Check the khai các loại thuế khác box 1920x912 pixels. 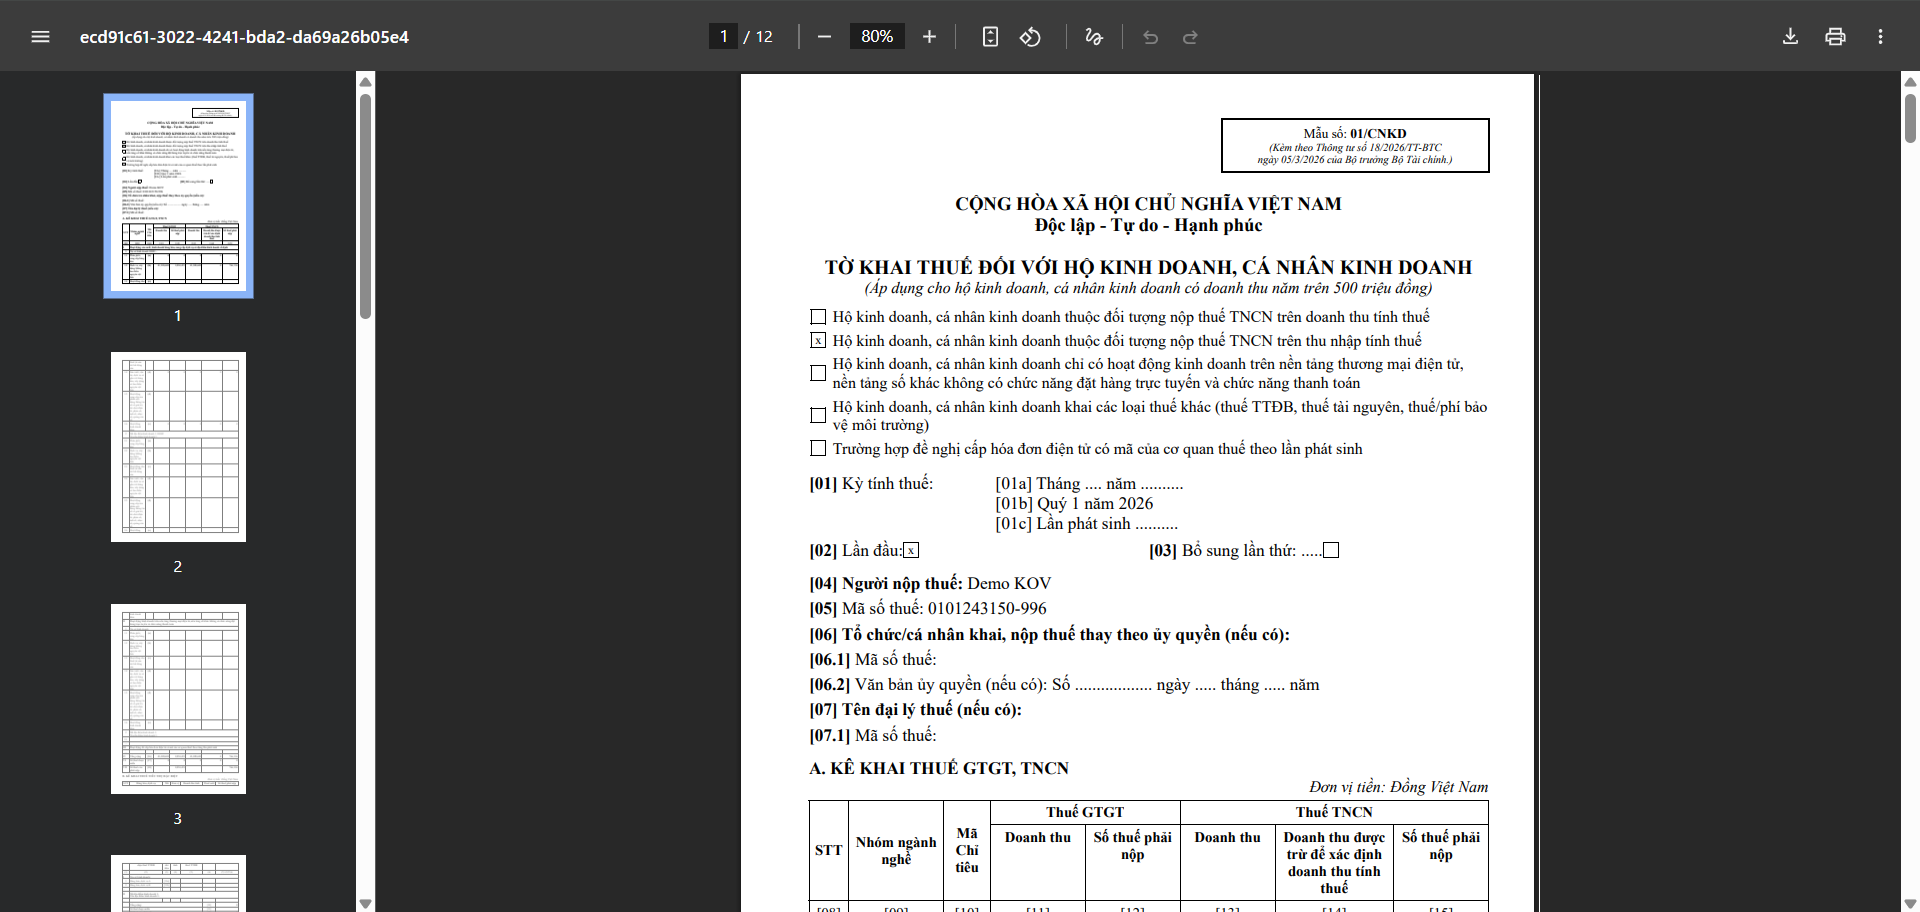point(818,415)
